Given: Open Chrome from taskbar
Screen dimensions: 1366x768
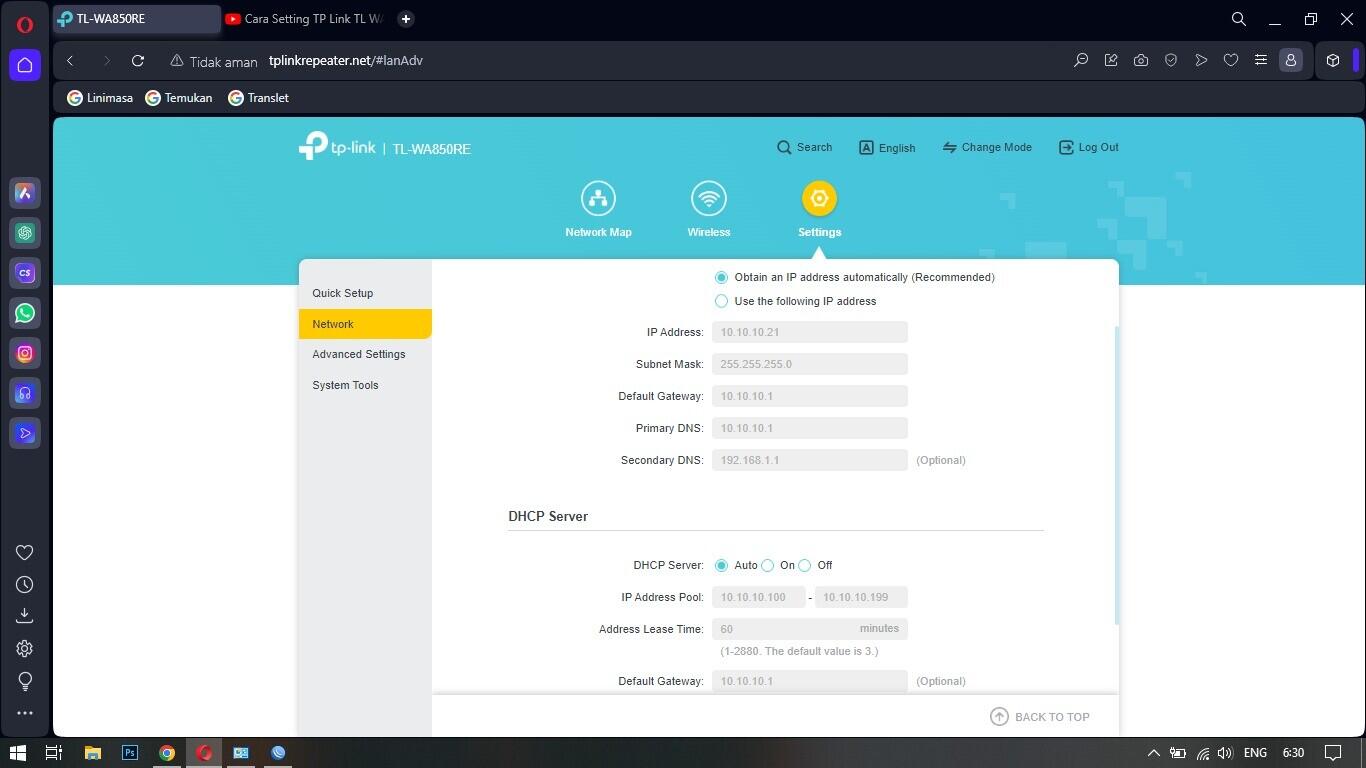Looking at the screenshot, I should [167, 753].
